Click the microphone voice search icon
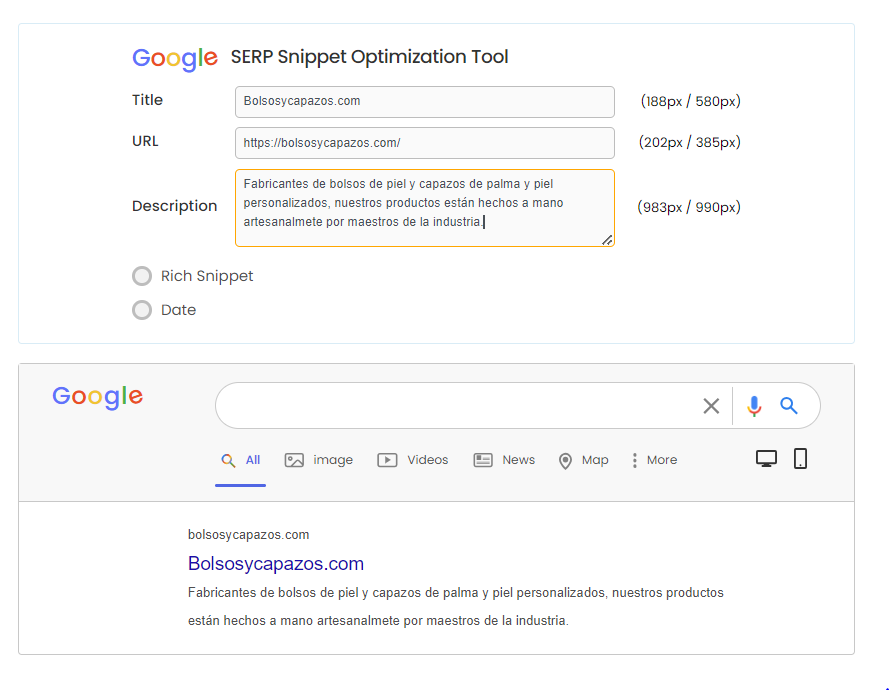This screenshot has height=690, width=889. (754, 406)
